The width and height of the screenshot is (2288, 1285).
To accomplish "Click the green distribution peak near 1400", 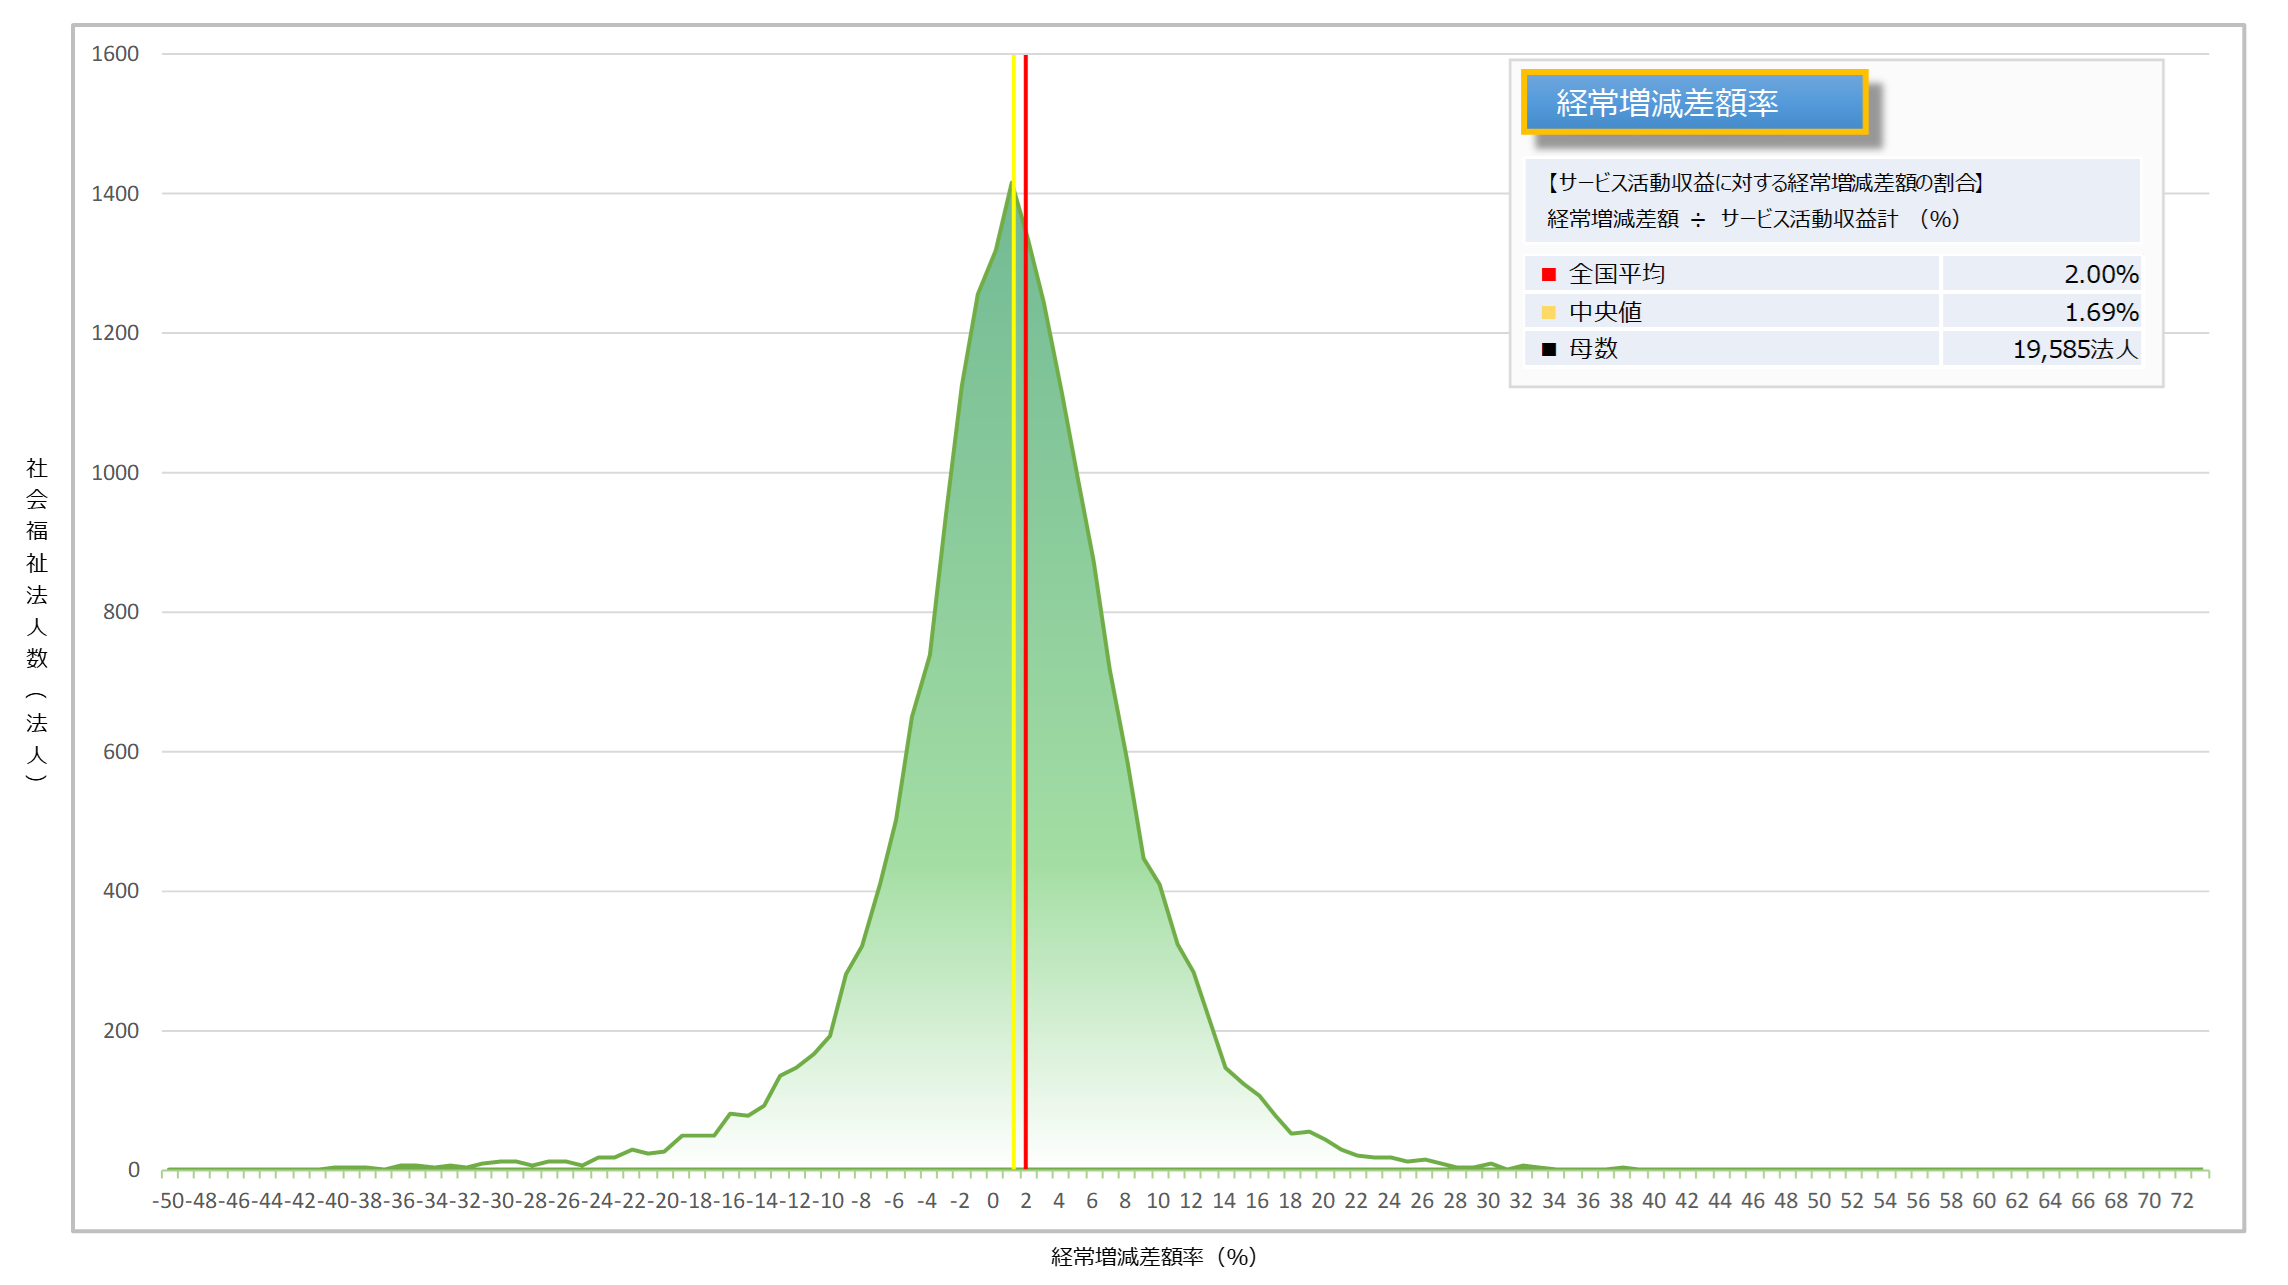I will (x=1011, y=184).
